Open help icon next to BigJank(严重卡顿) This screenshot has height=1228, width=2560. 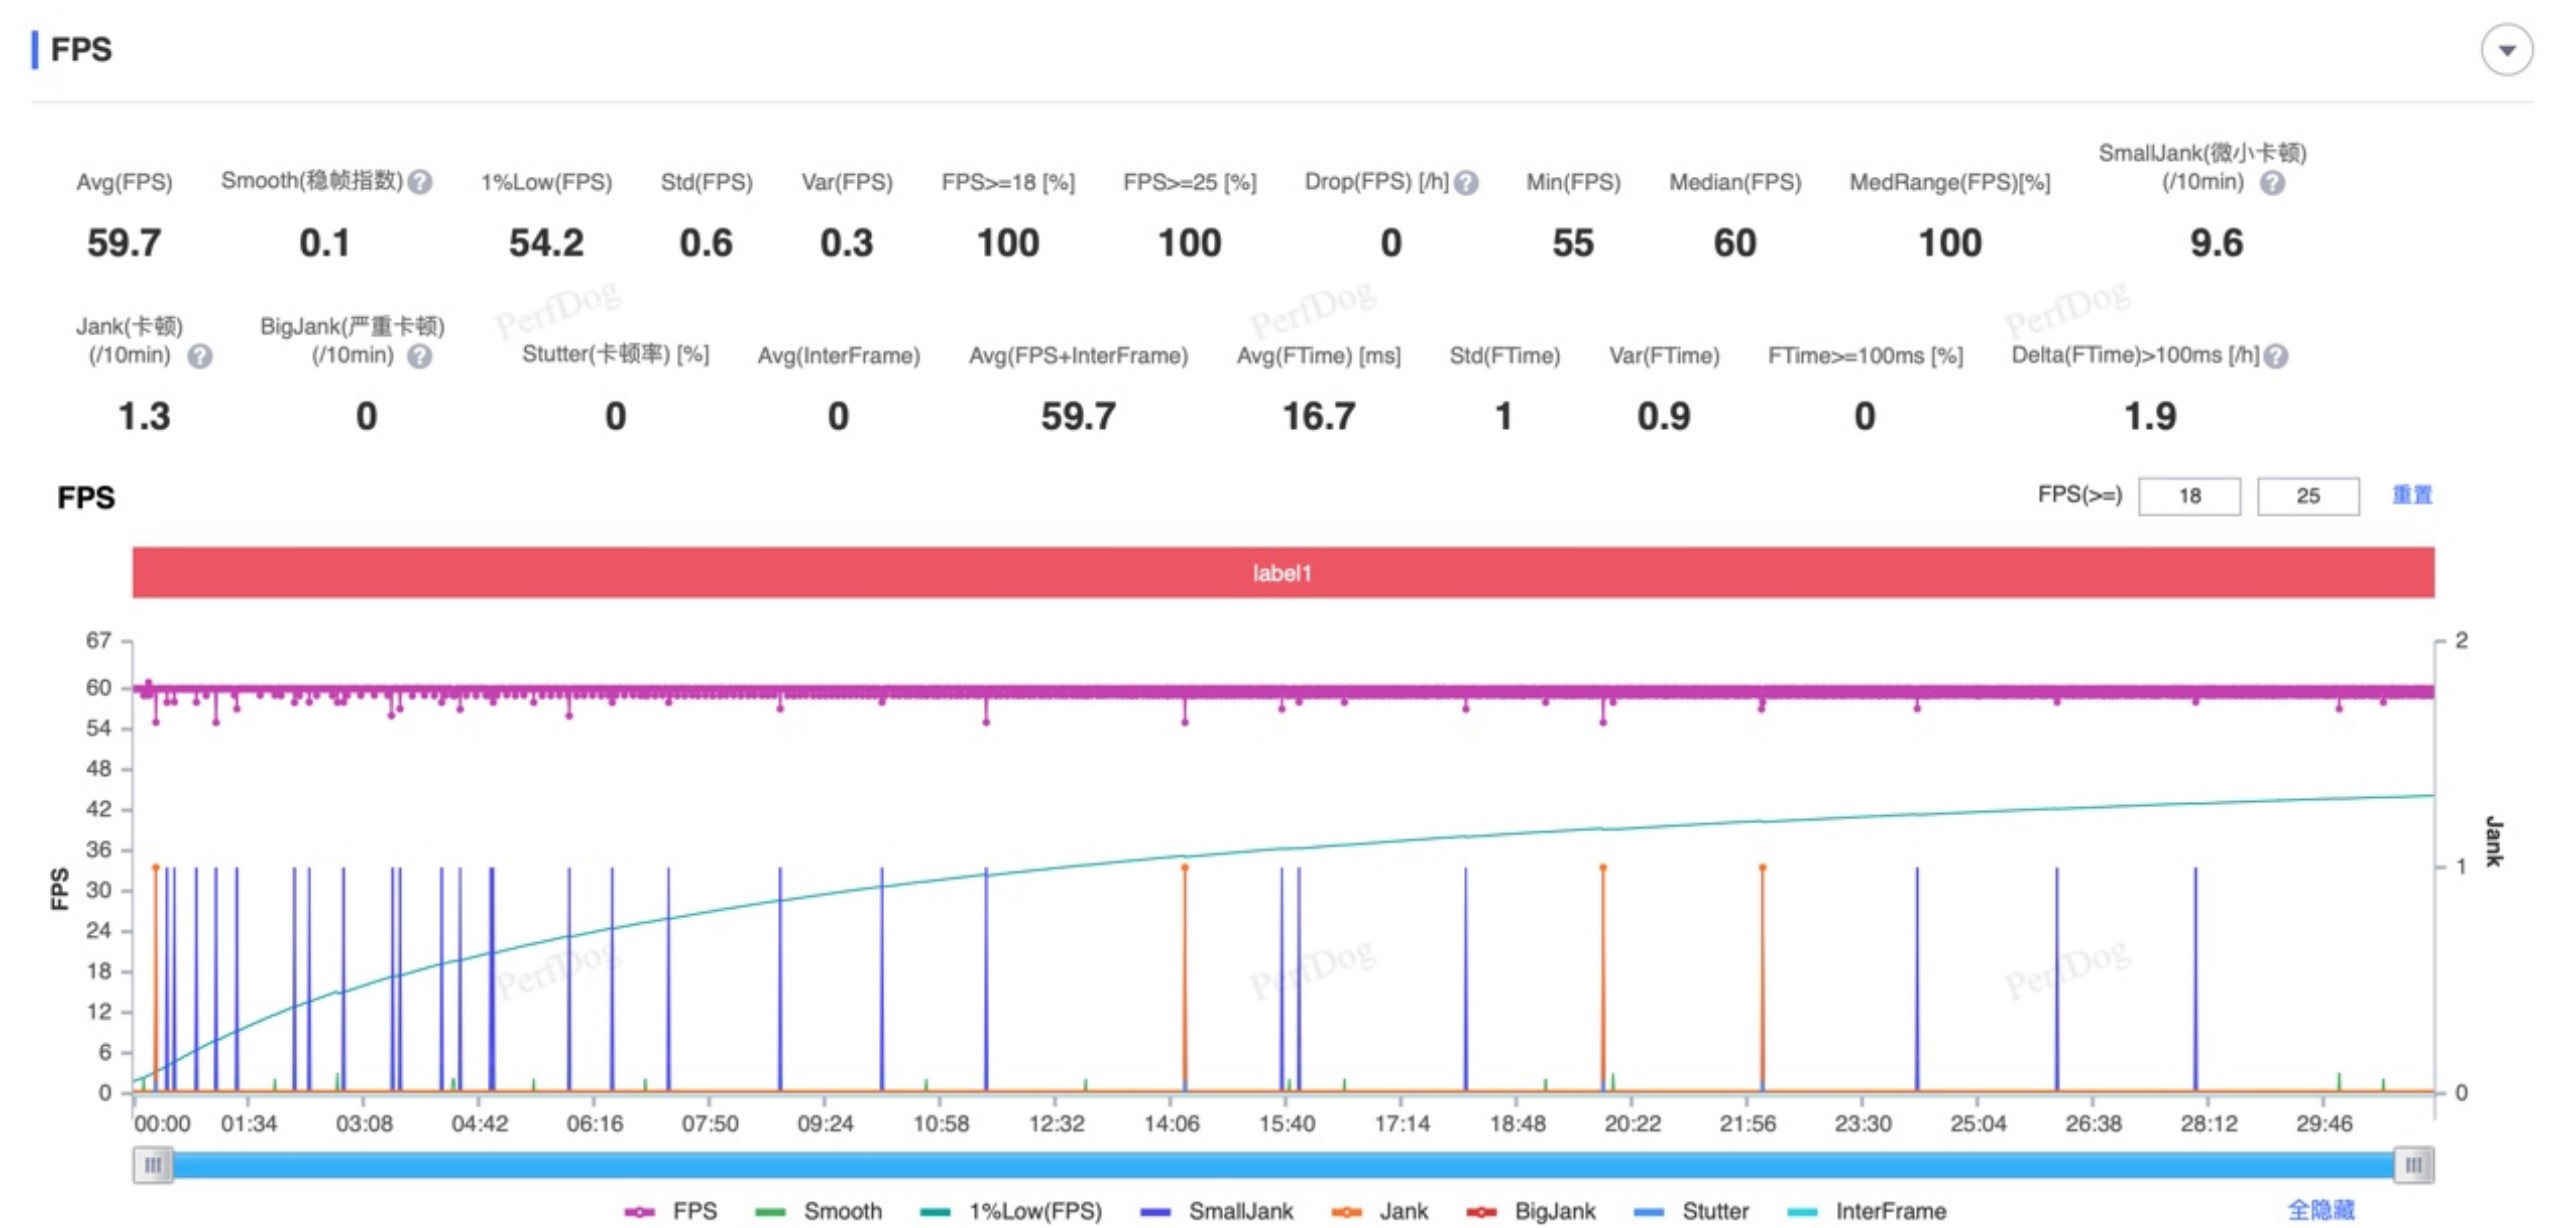(419, 357)
